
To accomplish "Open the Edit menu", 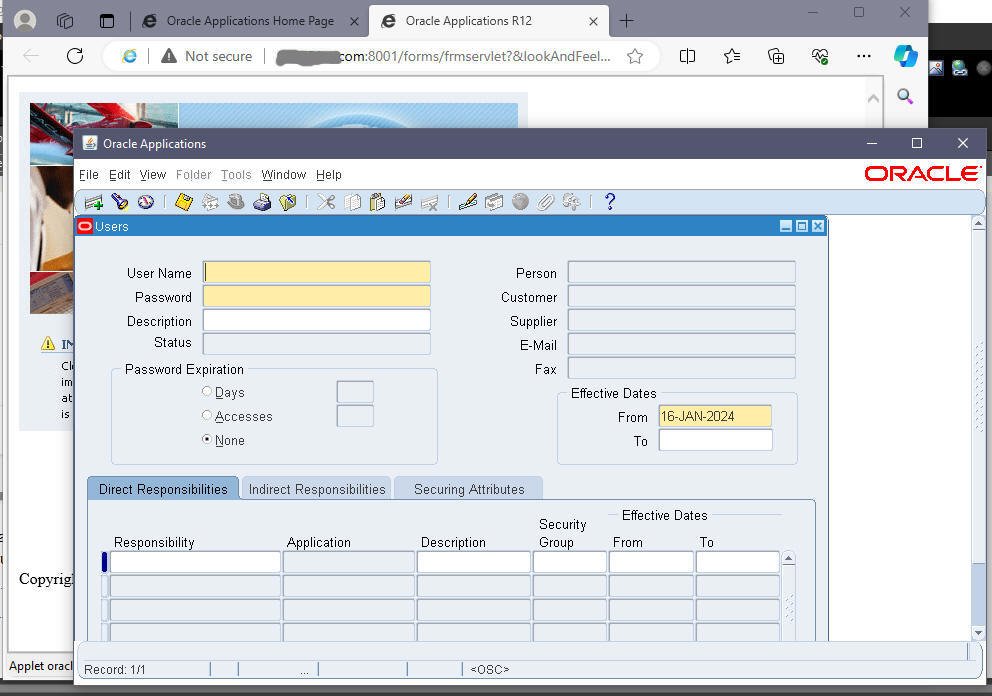I will 120,175.
